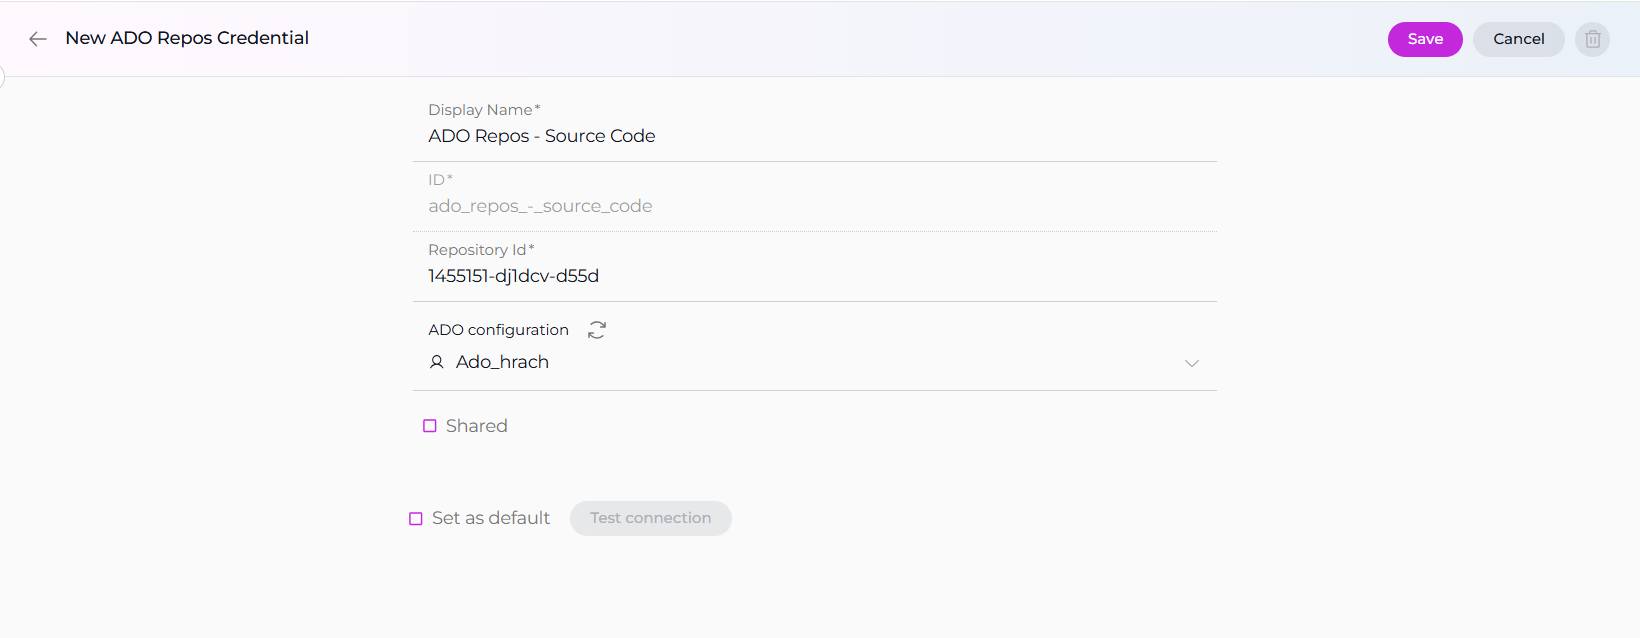Click the "Shared" label text
Viewport: 1640px width, 638px height.
click(476, 426)
